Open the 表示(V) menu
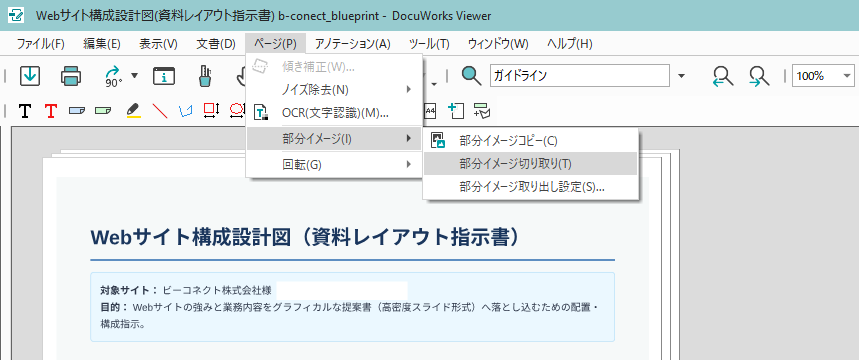This screenshot has width=859, height=360. [158, 44]
